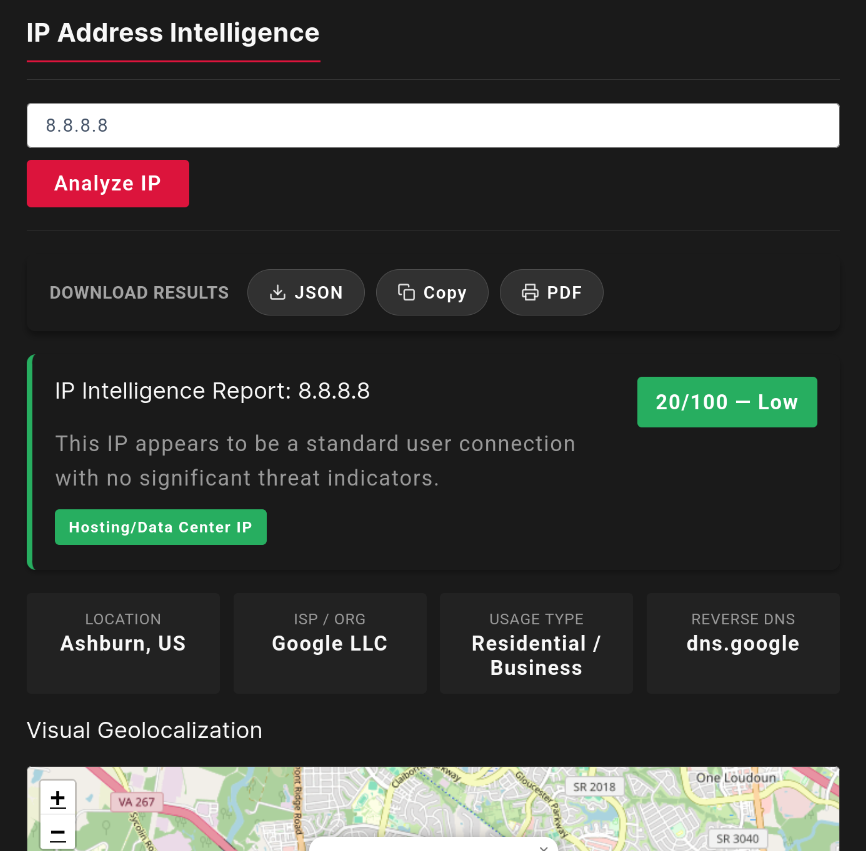The height and width of the screenshot is (851, 866).
Task: Click the IP Intelligence Report title
Action: point(213,391)
